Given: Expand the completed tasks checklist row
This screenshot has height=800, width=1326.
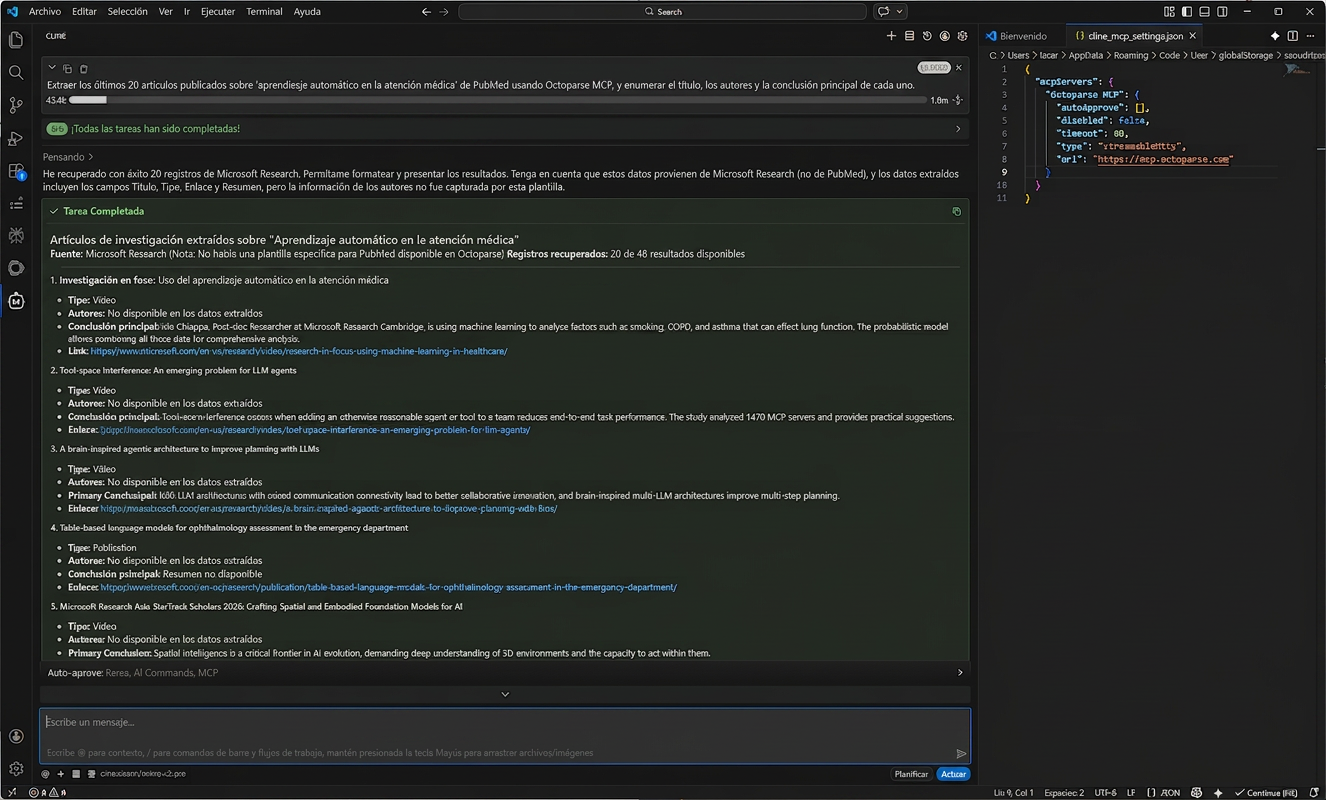Looking at the screenshot, I should [505, 129].
